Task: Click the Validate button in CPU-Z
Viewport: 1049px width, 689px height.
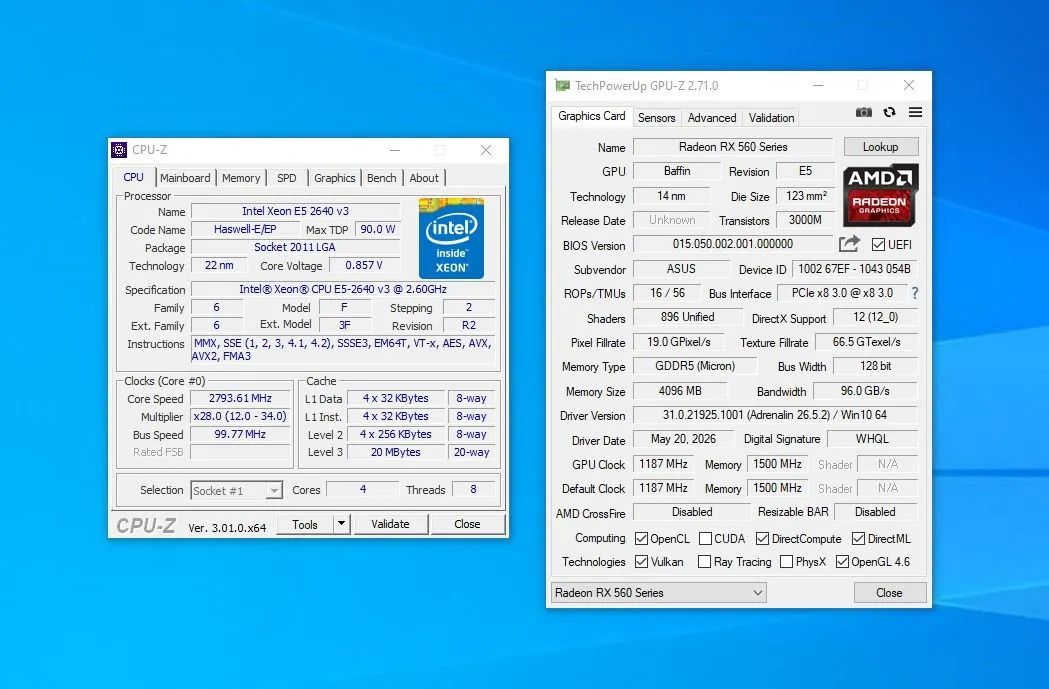Action: tap(390, 524)
